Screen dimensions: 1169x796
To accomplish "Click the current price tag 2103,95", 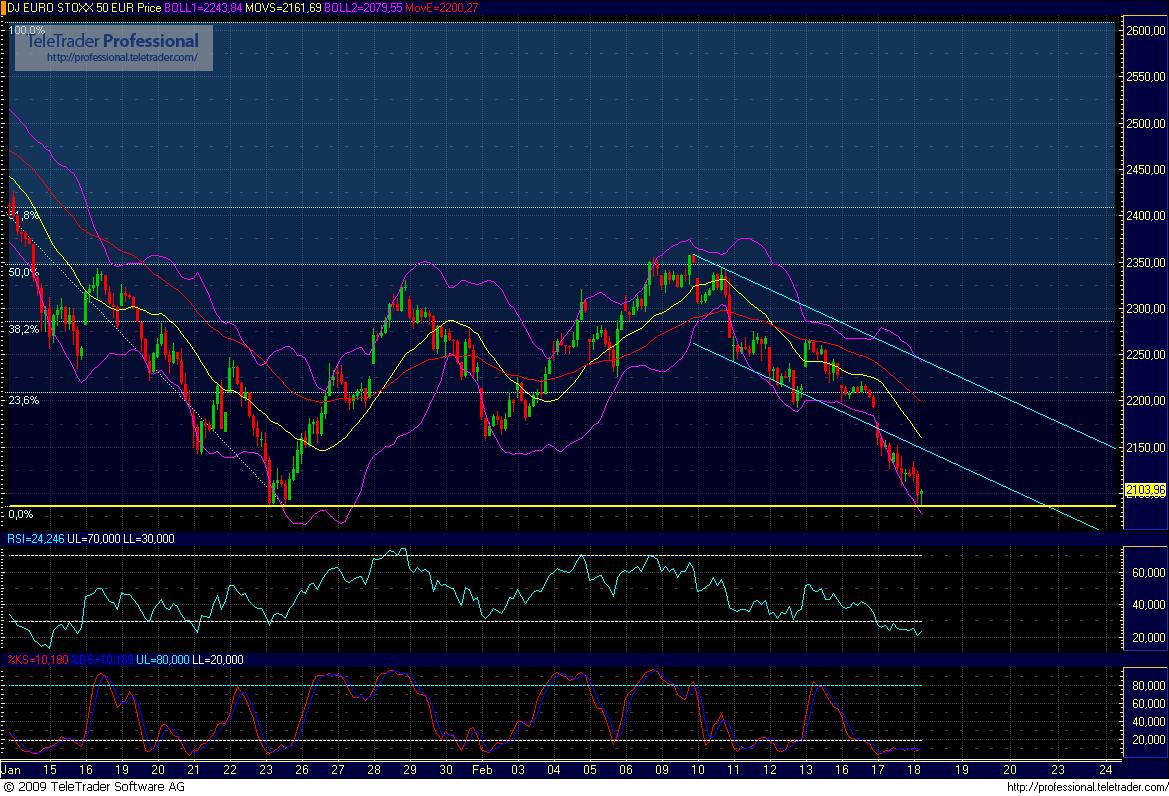I will [x=1145, y=490].
